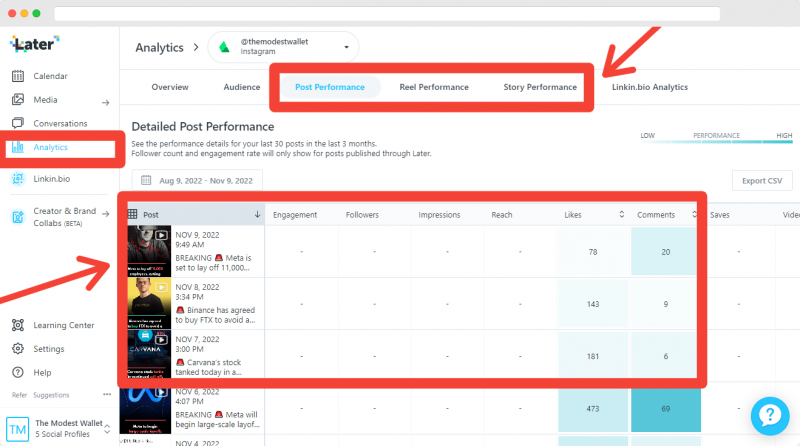Image resolution: width=800 pixels, height=446 pixels.
Task: Expand the Creator & Brand Collabs arrow
Action: [x=105, y=214]
